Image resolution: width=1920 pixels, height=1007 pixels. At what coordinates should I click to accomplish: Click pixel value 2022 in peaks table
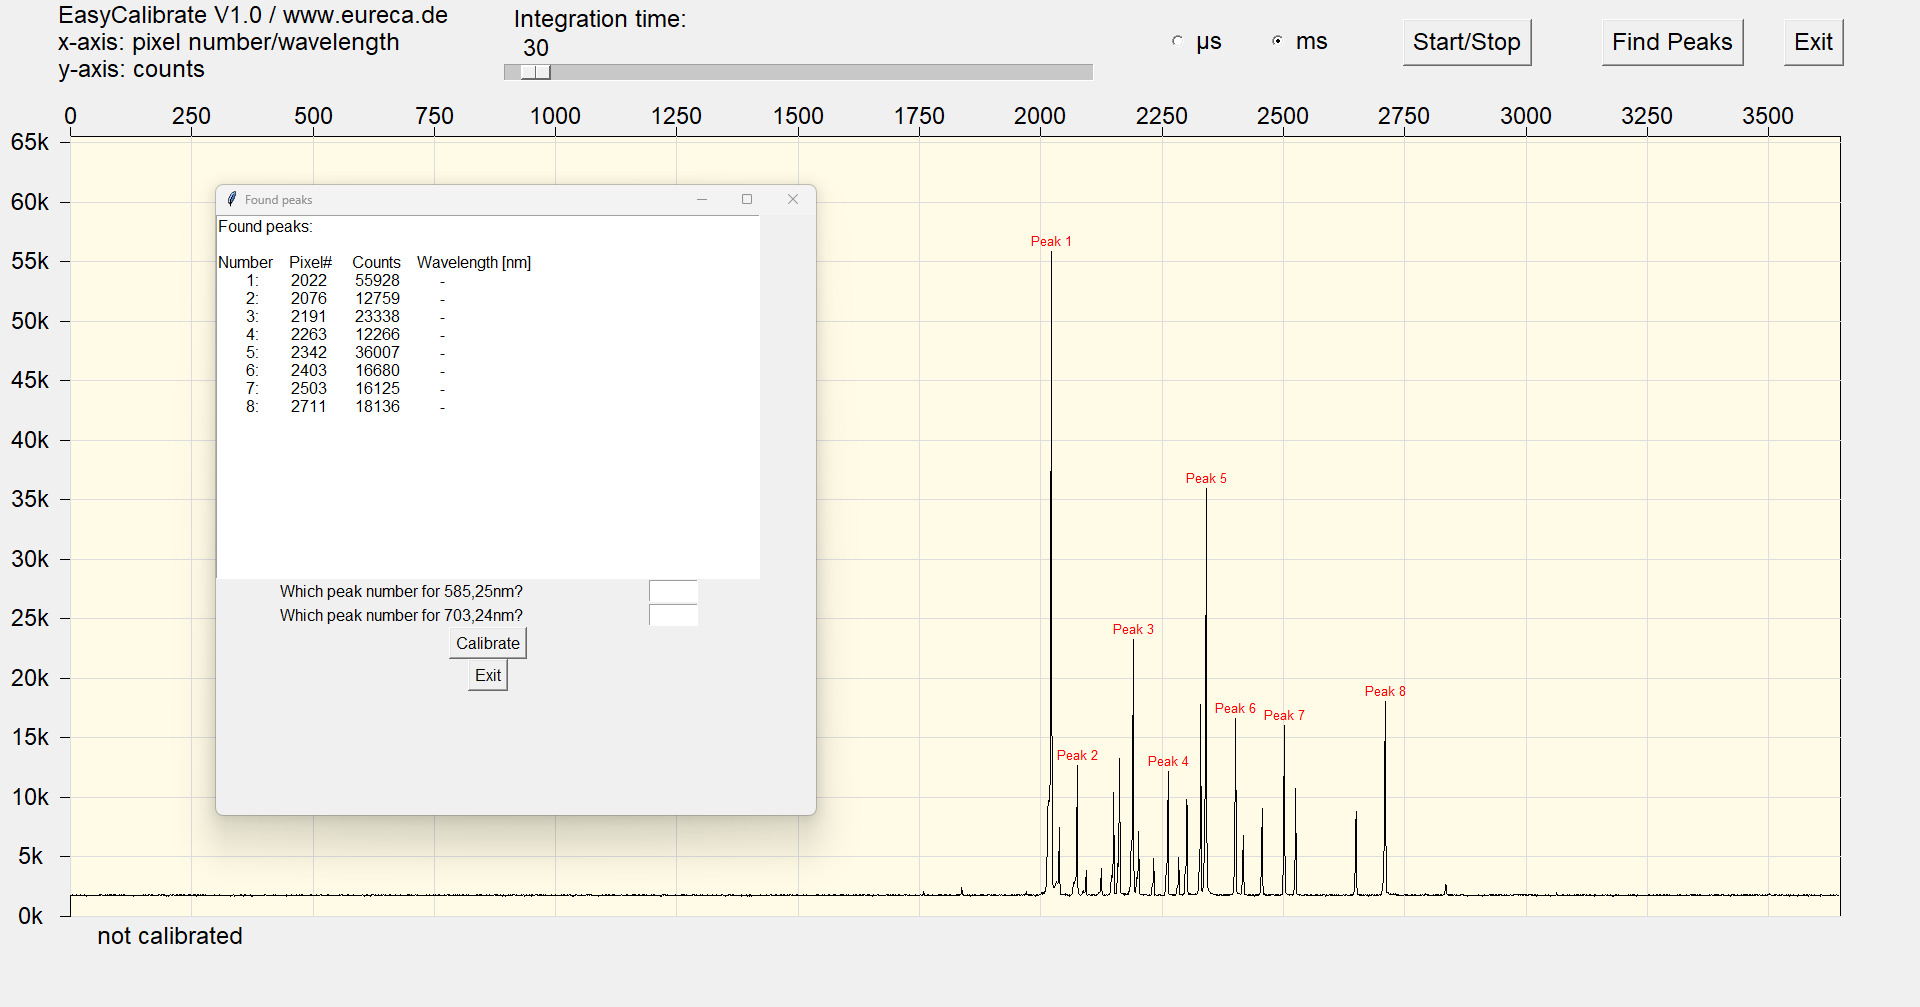pos(309,281)
